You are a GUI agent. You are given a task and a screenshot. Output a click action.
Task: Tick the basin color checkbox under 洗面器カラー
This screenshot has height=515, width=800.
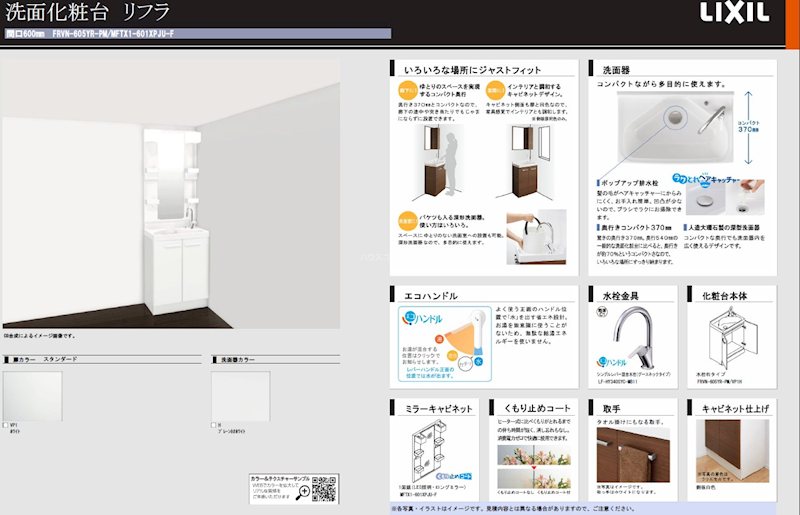point(214,425)
